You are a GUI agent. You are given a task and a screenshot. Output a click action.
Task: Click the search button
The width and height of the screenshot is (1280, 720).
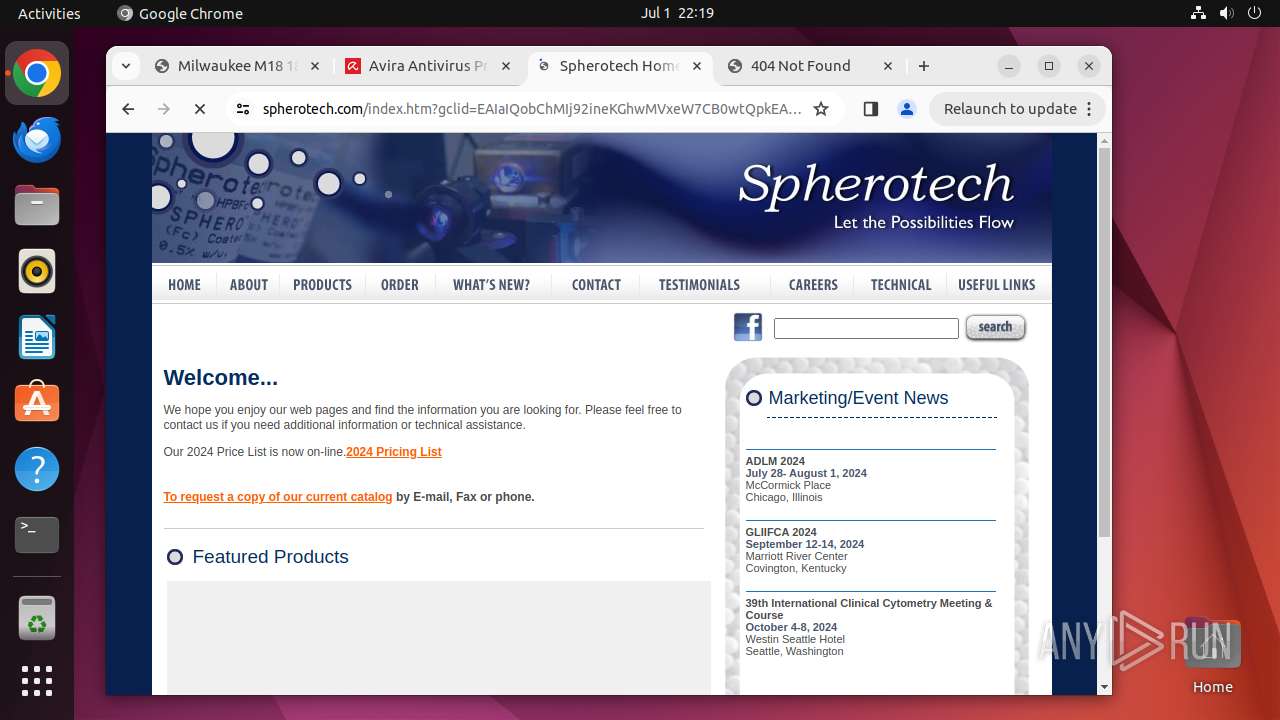[995, 328]
